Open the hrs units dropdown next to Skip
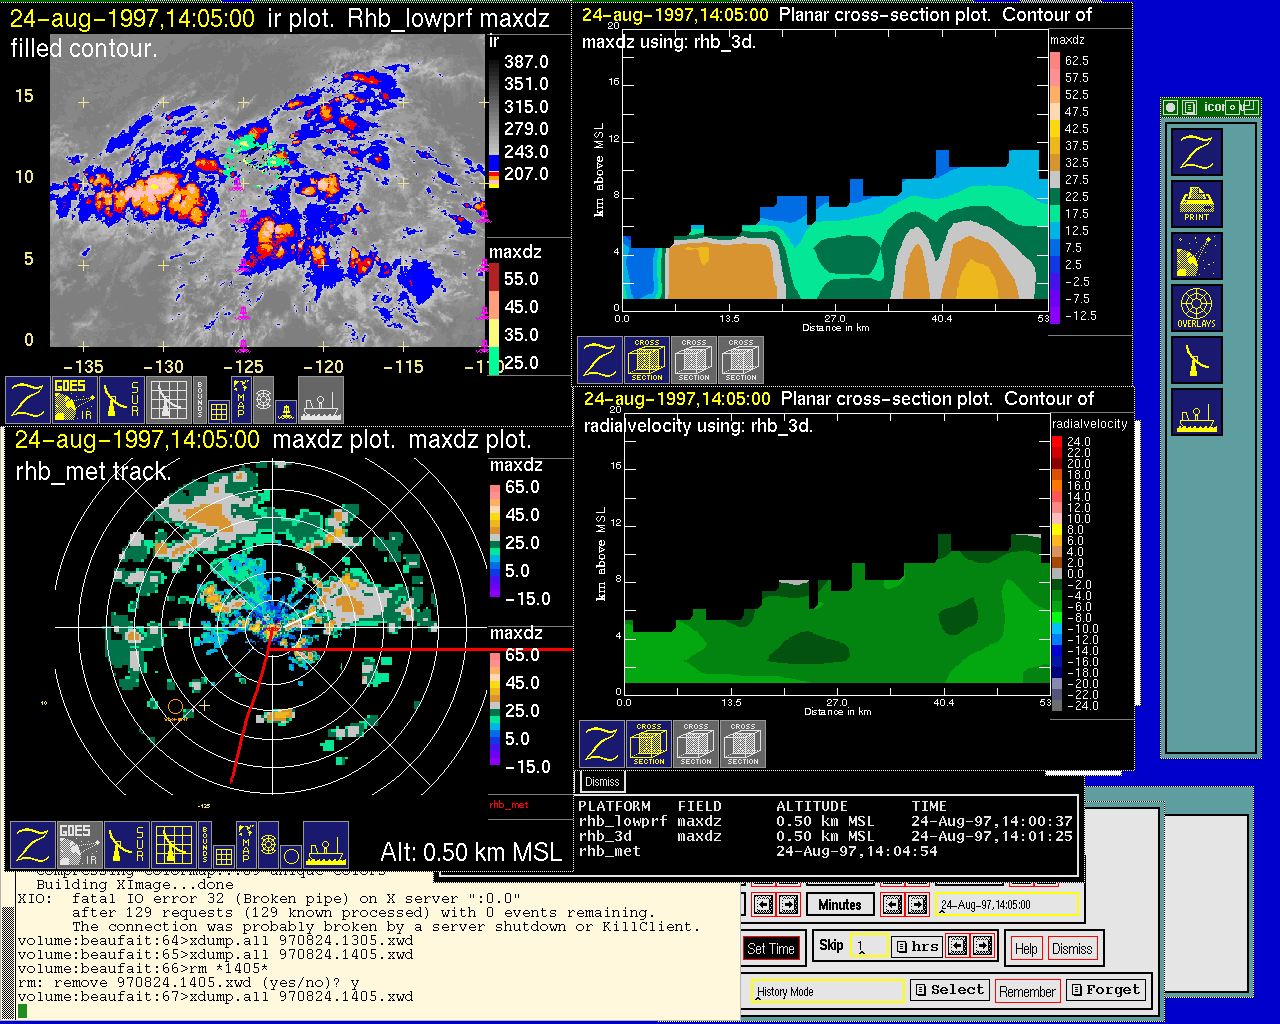Viewport: 1280px width, 1024px height. 916,946
